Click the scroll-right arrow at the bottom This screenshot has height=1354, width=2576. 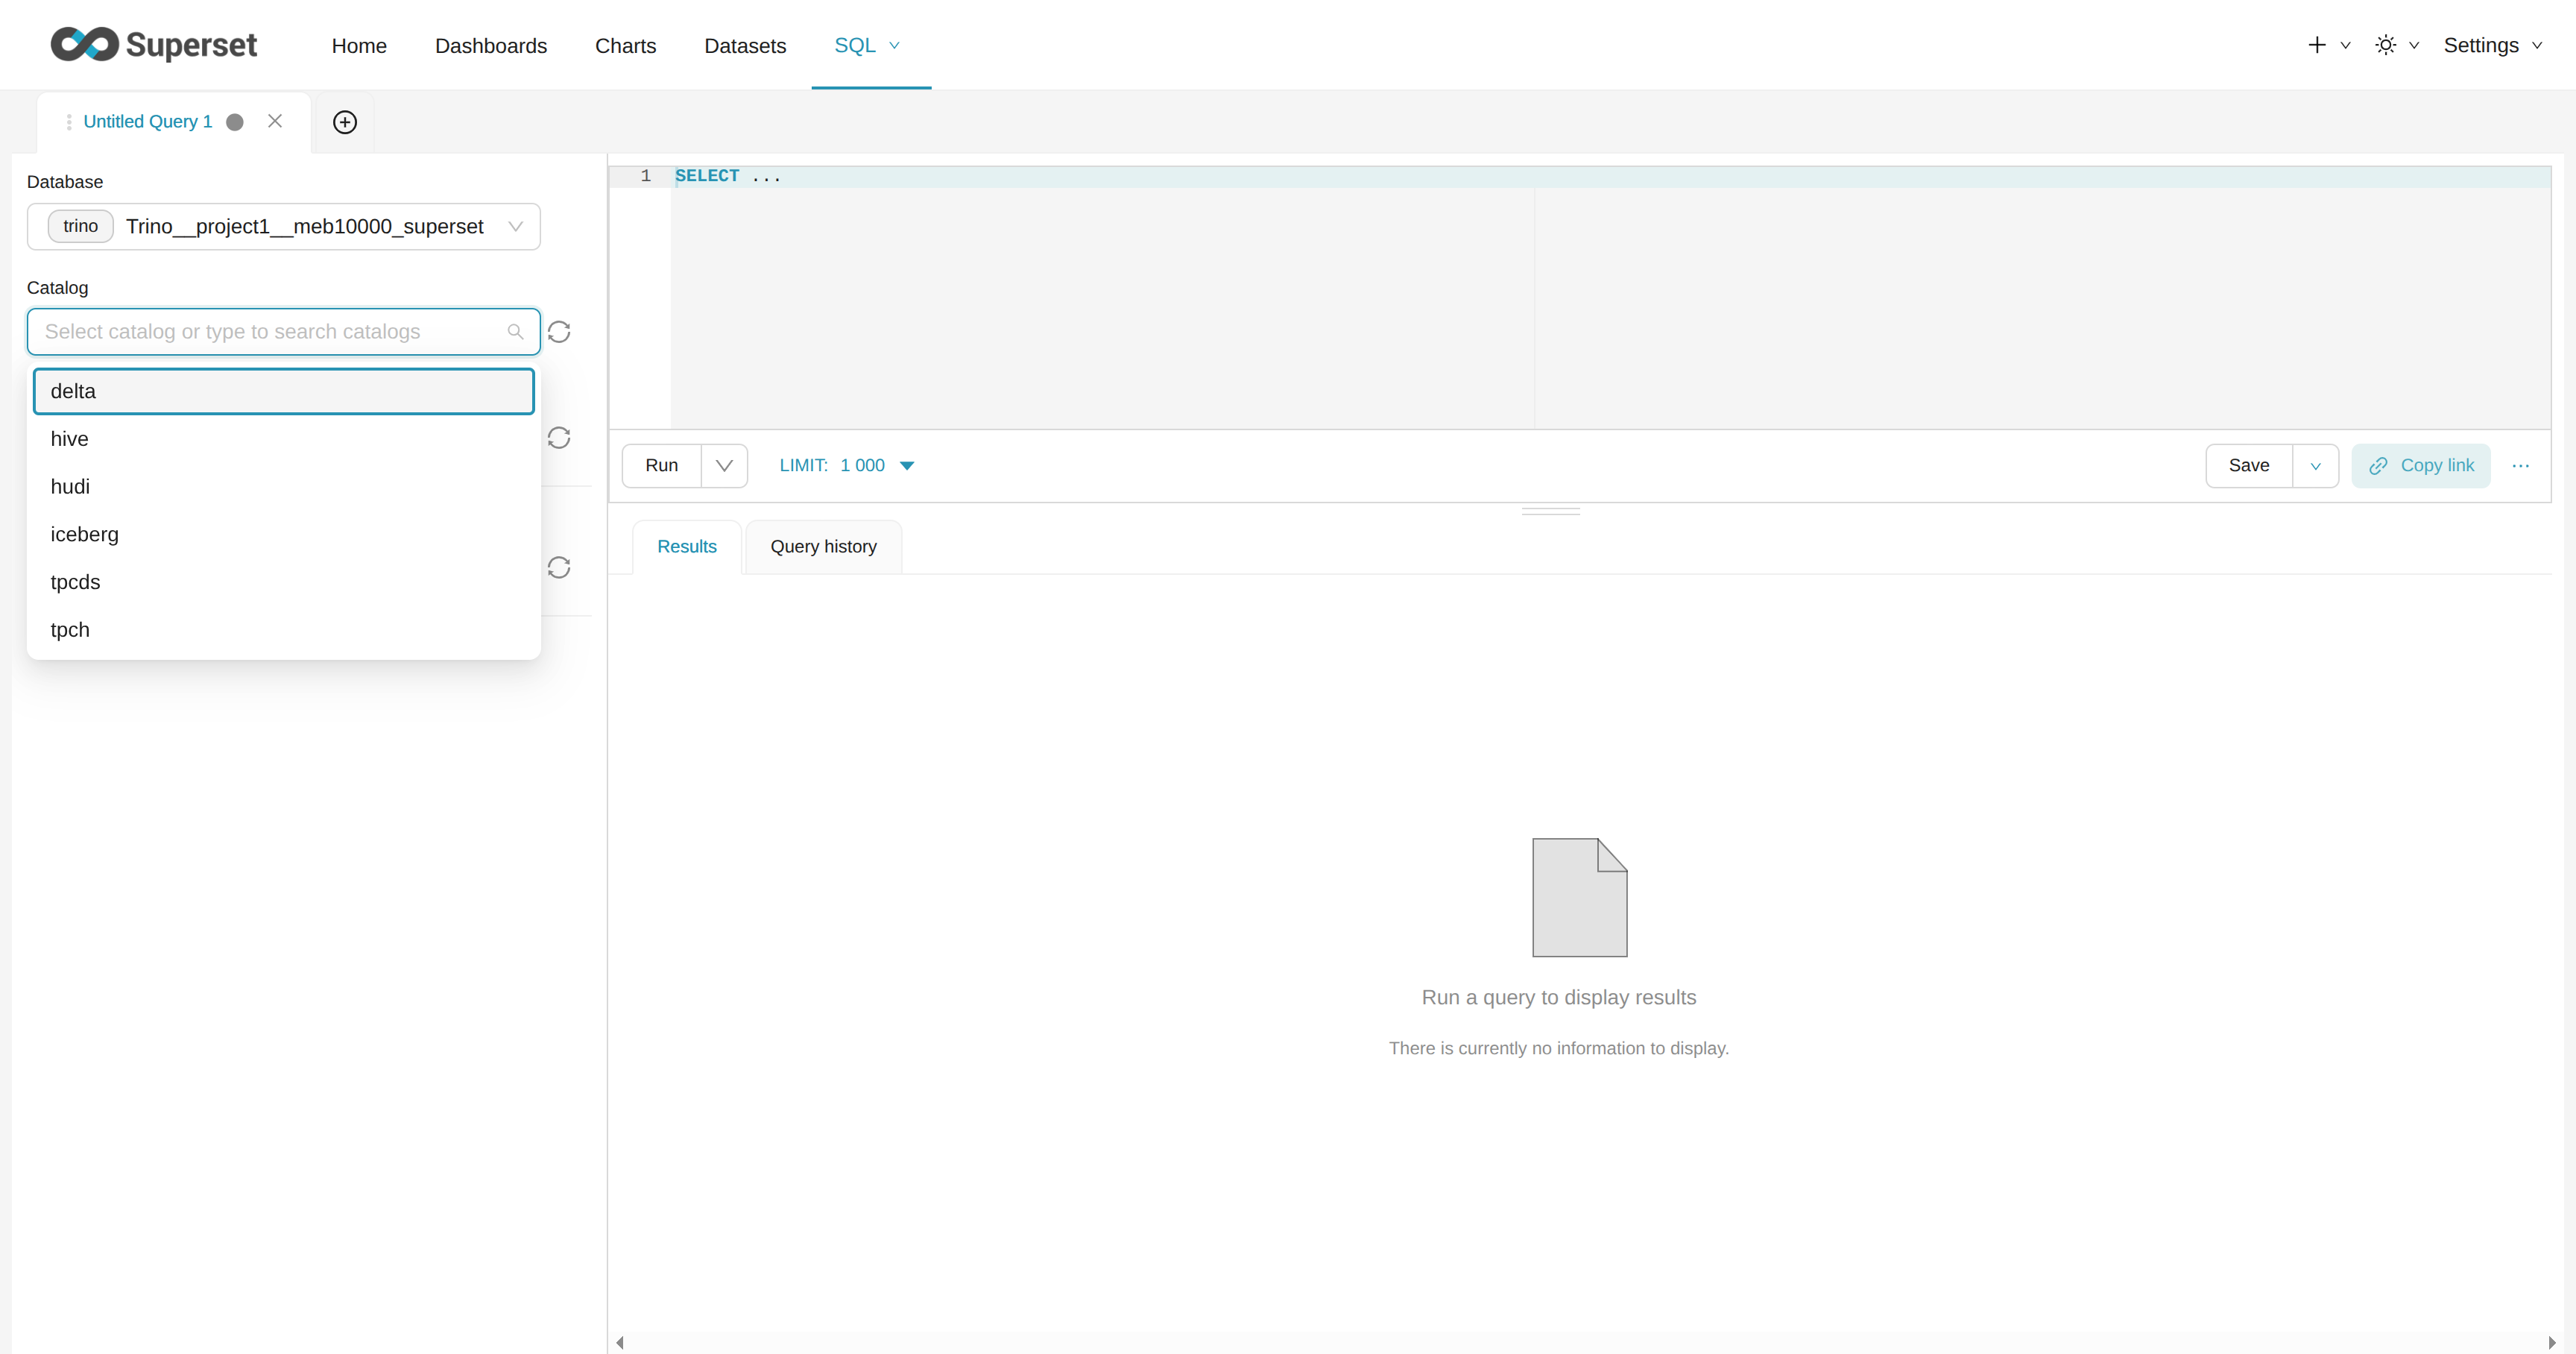click(x=2552, y=1342)
